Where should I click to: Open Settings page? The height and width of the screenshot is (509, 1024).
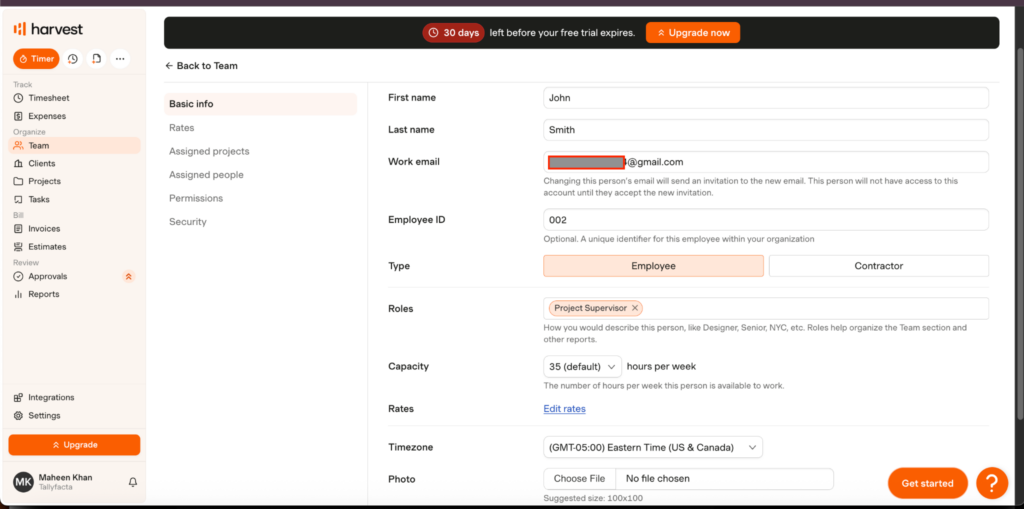tap(74, 416)
